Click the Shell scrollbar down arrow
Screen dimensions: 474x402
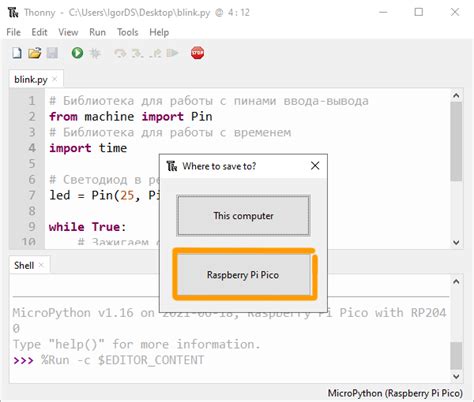[456, 376]
